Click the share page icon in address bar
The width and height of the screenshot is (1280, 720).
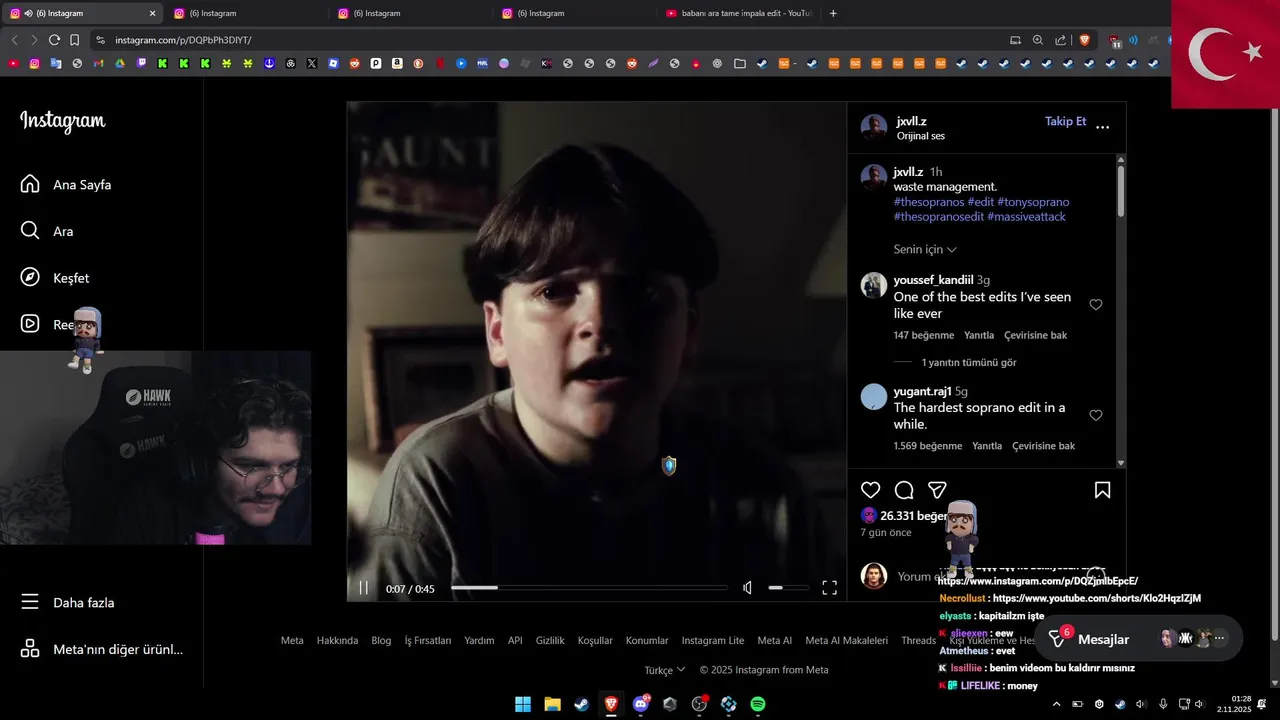1060,40
